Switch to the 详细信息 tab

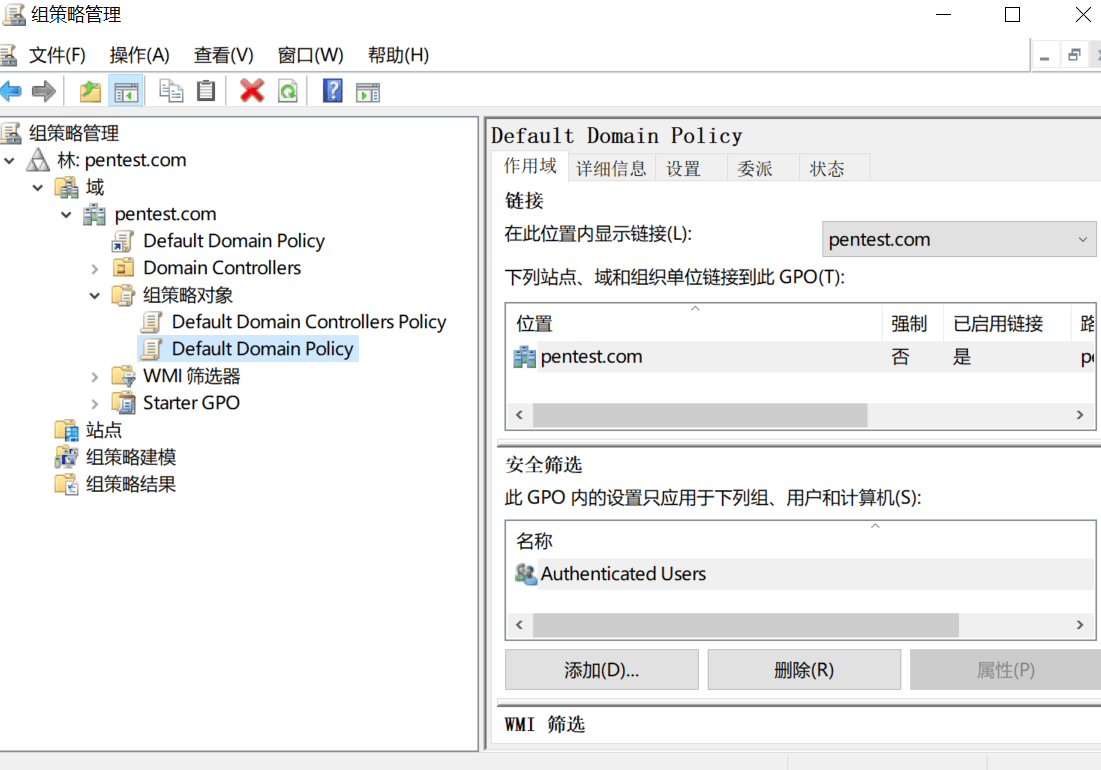pos(611,169)
